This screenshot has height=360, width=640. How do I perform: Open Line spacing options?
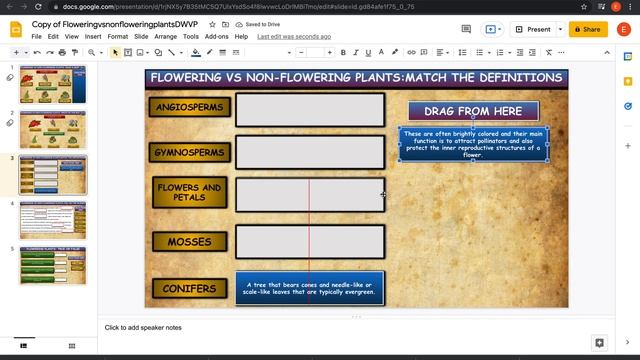[462, 53]
